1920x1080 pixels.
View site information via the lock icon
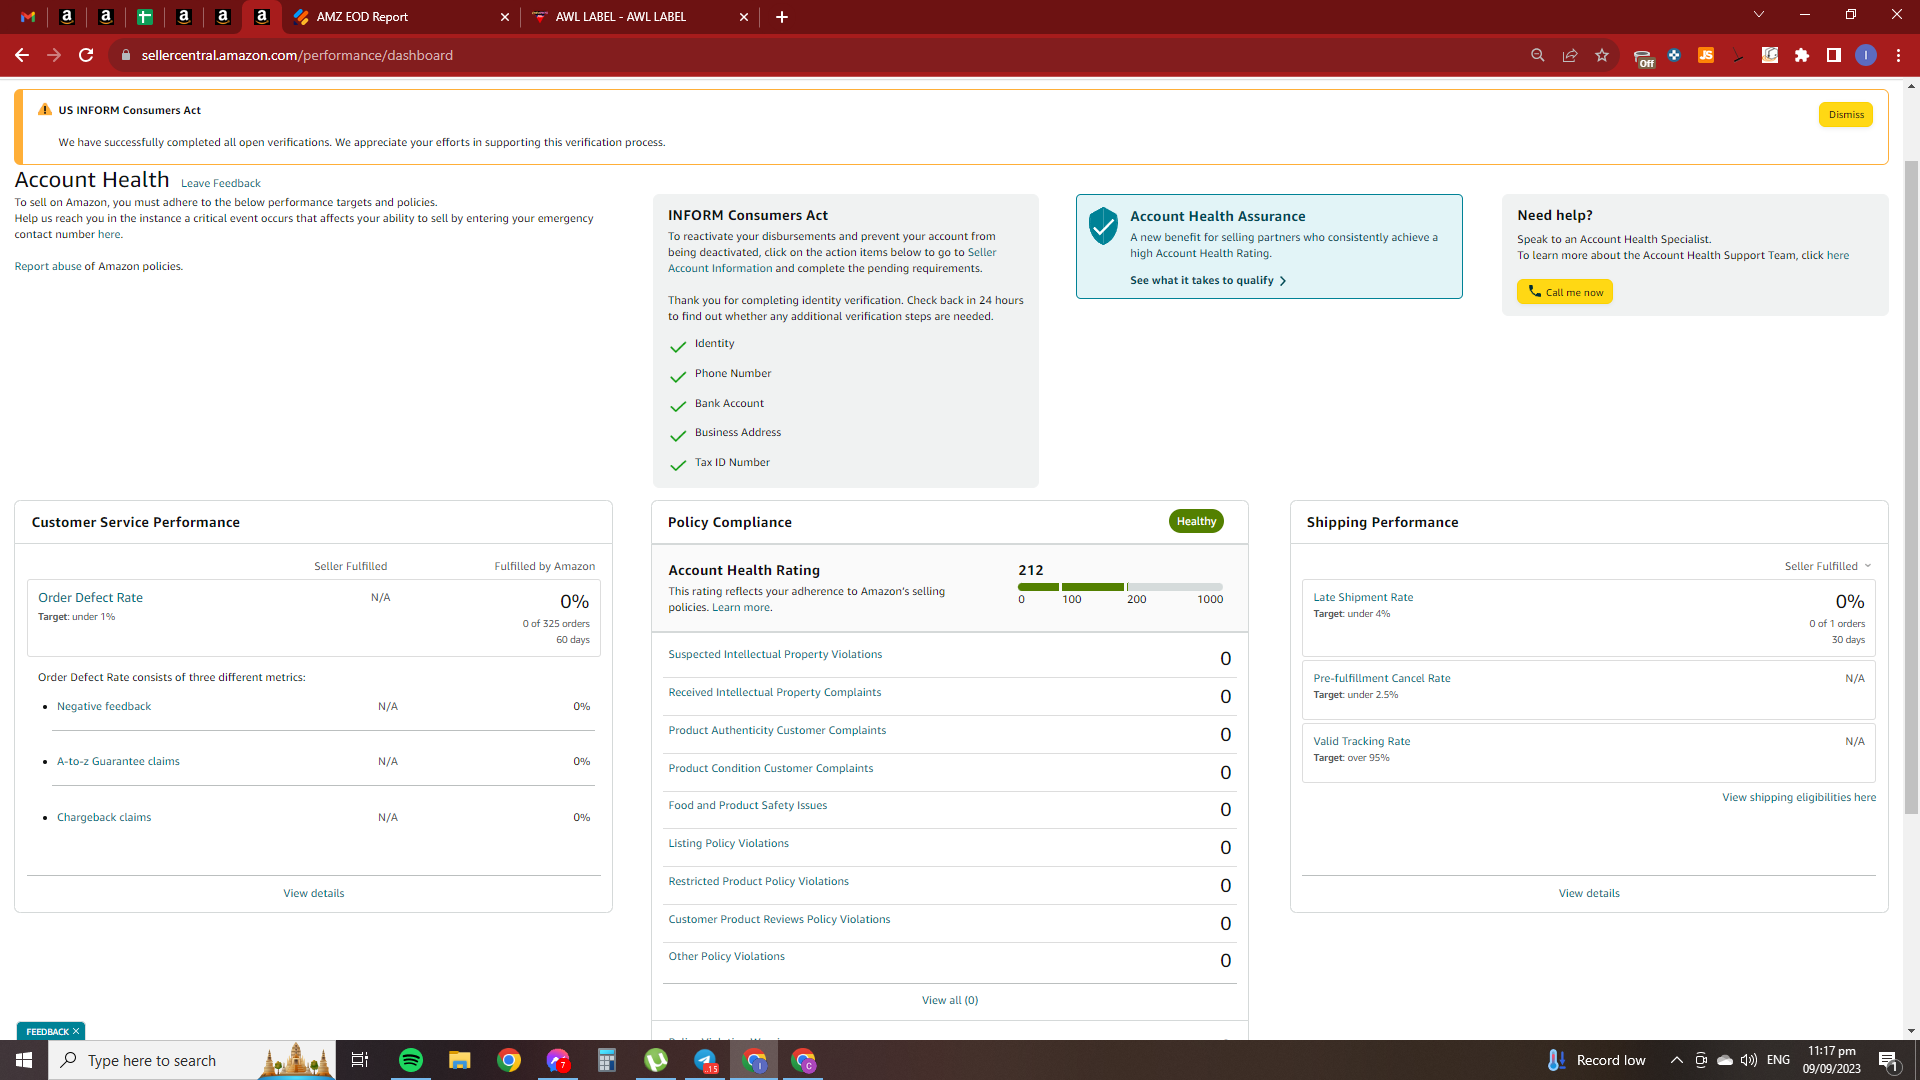pyautogui.click(x=126, y=55)
